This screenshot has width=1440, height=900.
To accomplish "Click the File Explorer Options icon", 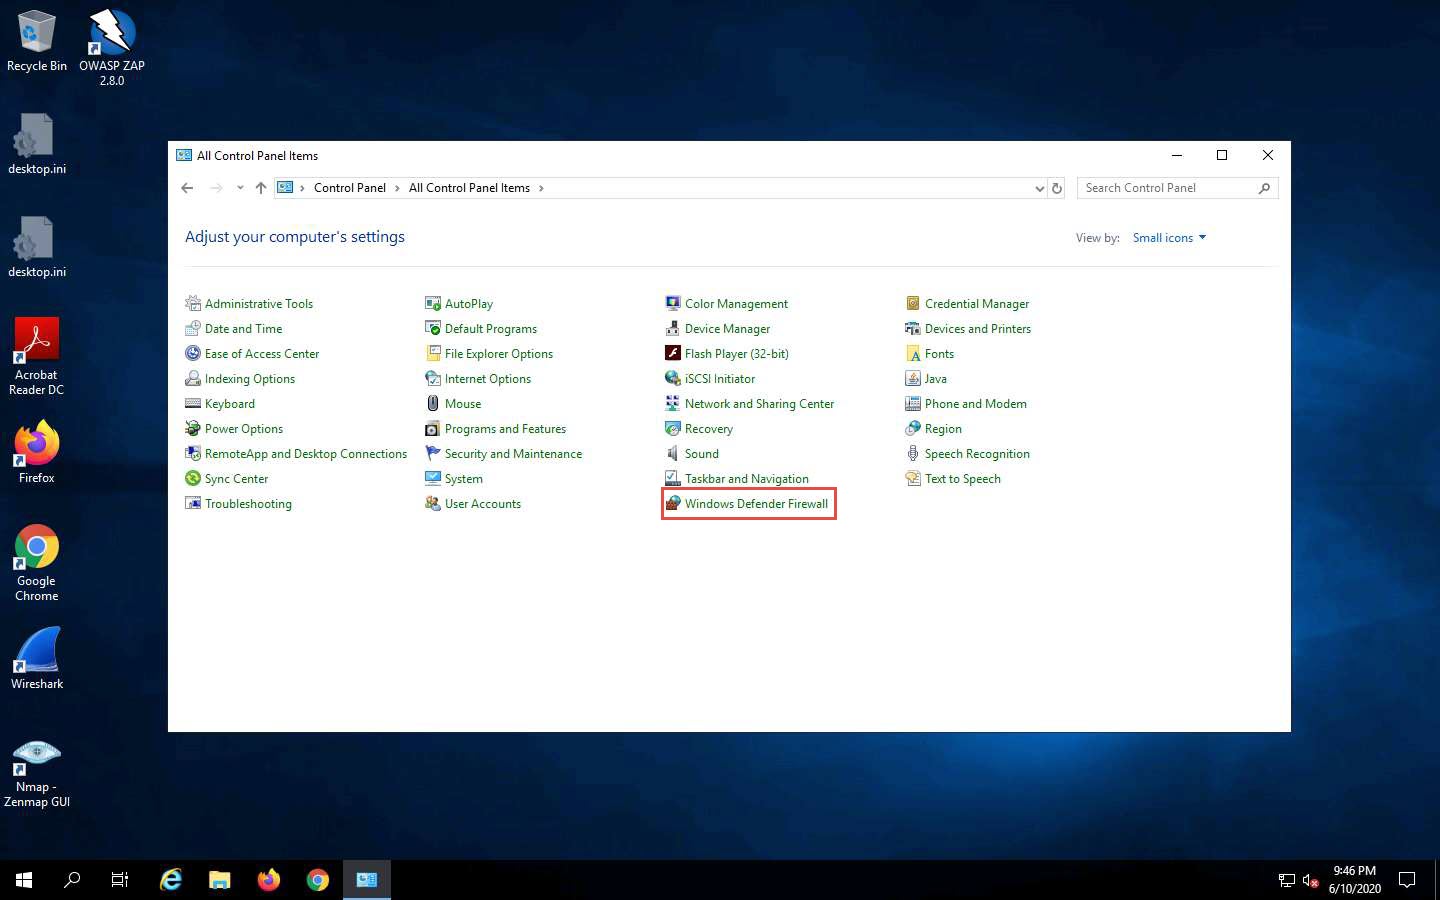I will pos(433,353).
